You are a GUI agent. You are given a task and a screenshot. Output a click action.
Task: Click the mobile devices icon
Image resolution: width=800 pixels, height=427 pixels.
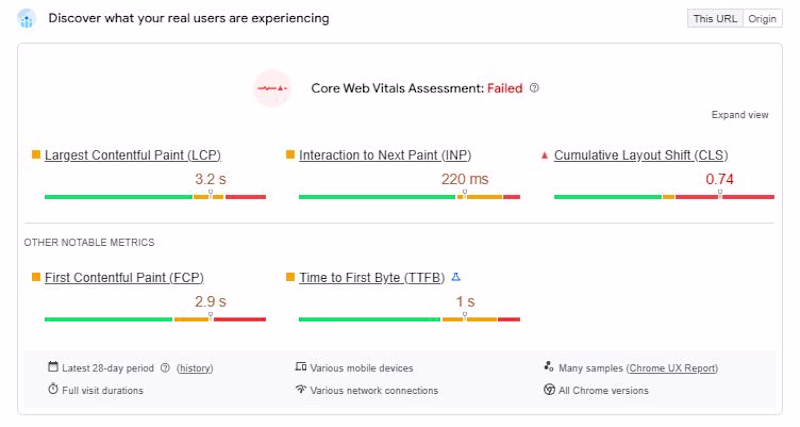click(x=301, y=368)
